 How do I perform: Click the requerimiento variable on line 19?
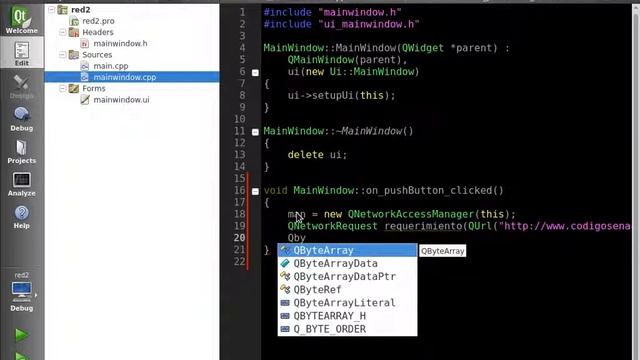click(x=423, y=226)
